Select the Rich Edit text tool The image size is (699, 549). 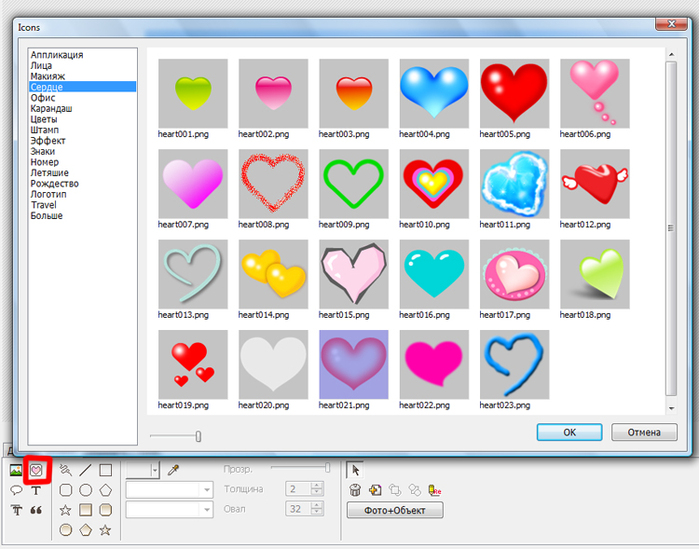(16, 510)
